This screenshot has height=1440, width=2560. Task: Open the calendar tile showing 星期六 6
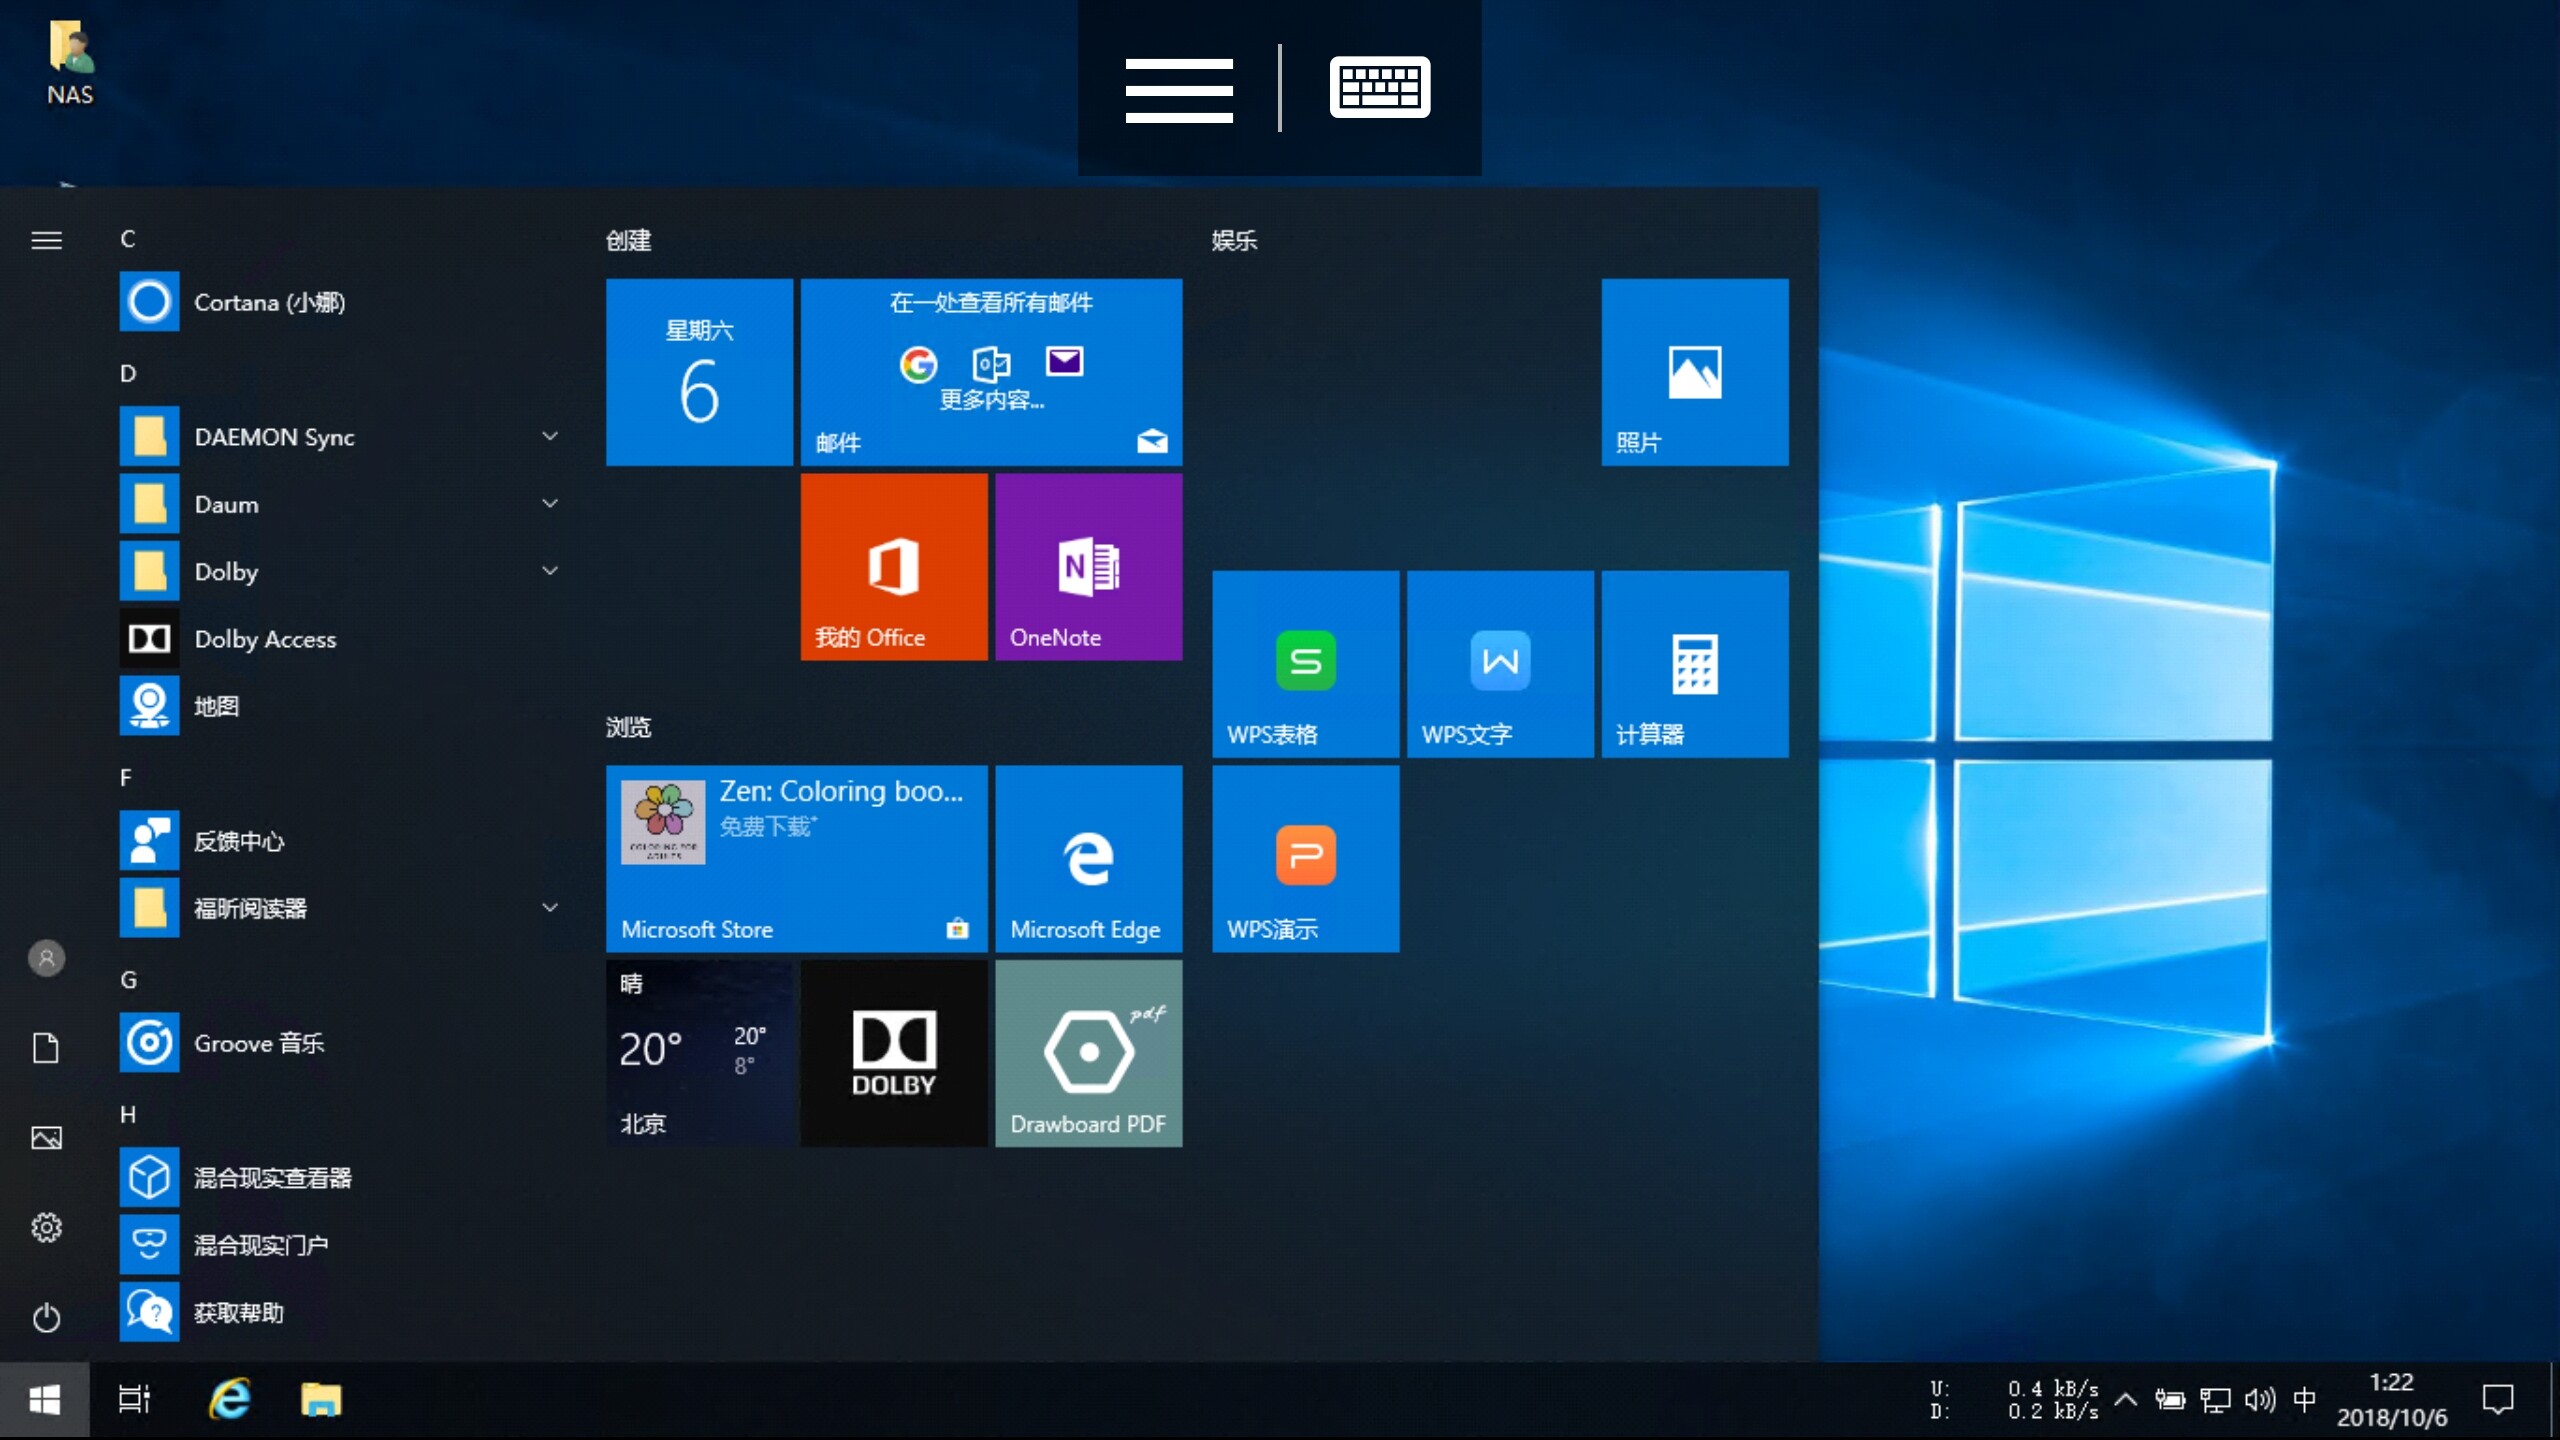pyautogui.click(x=700, y=372)
